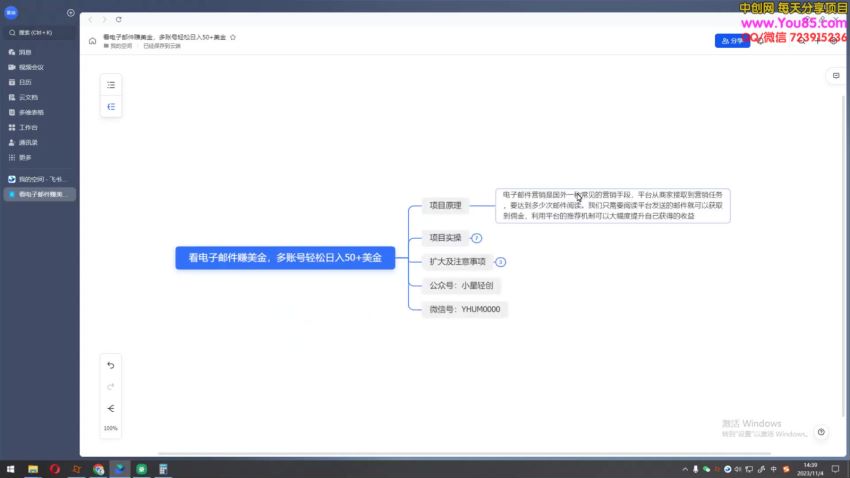Open Opera browser from taskbar

[x=55, y=469]
